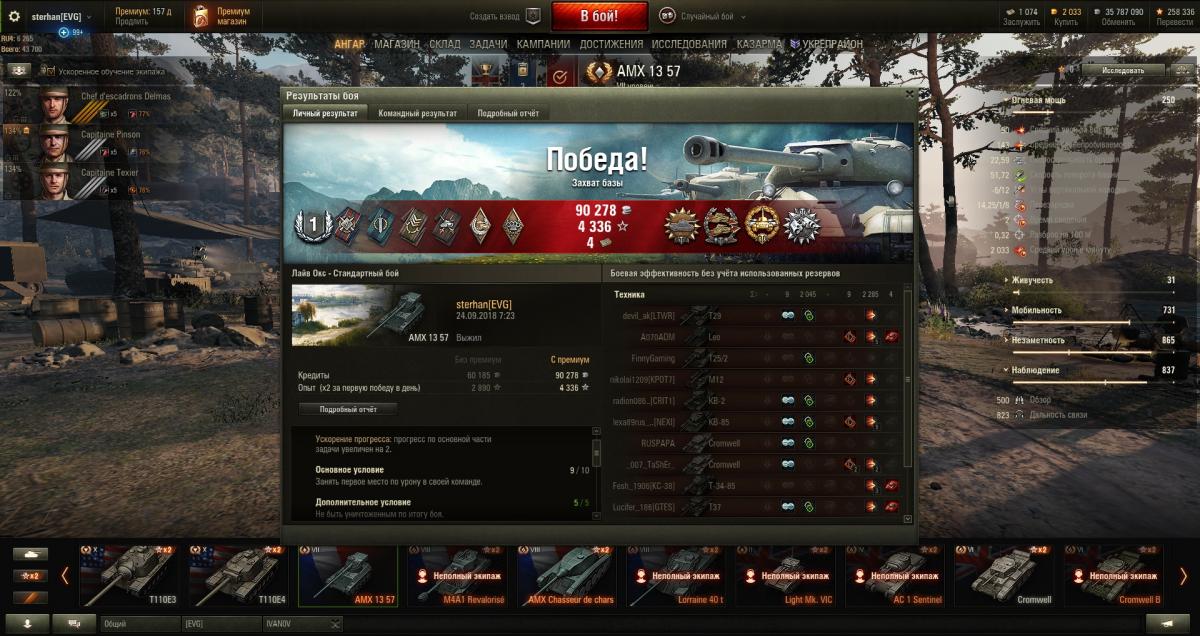Click the personal mission checkmark icon

click(560, 74)
